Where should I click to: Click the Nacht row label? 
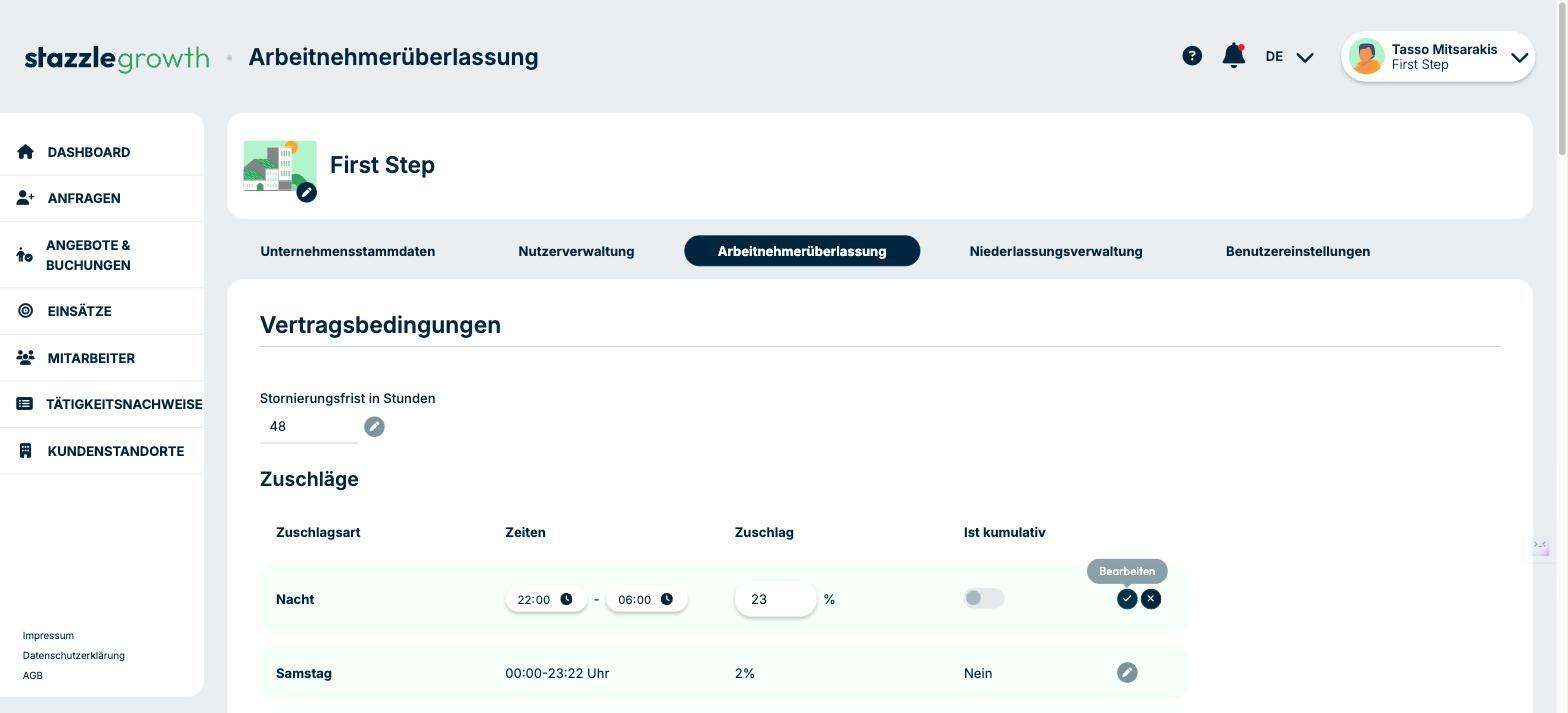[295, 599]
